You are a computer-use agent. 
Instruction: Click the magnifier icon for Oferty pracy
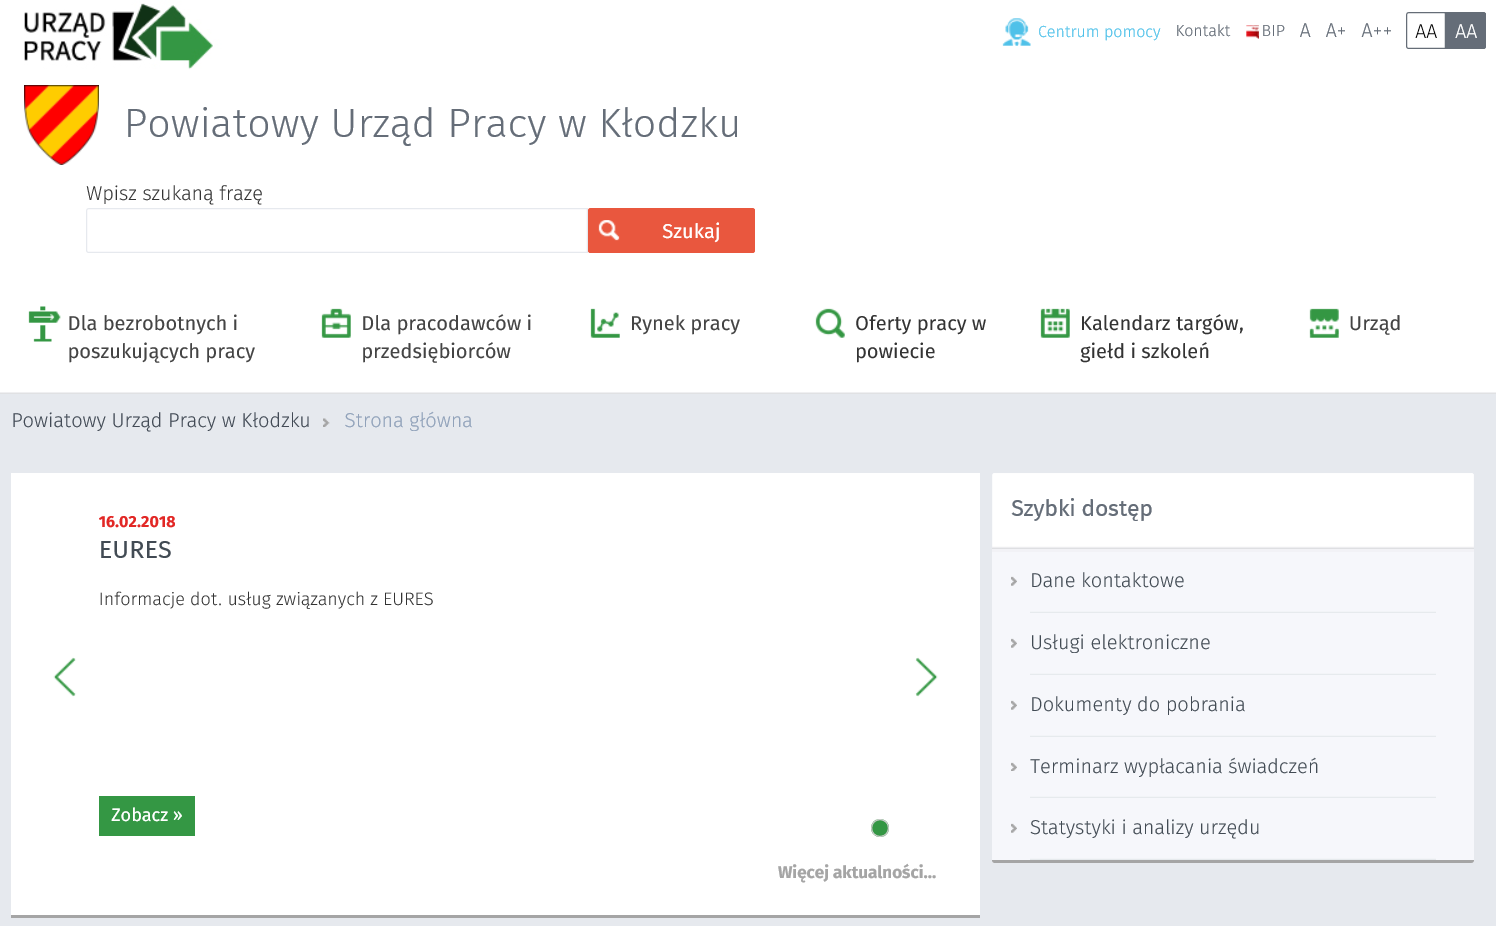830,323
